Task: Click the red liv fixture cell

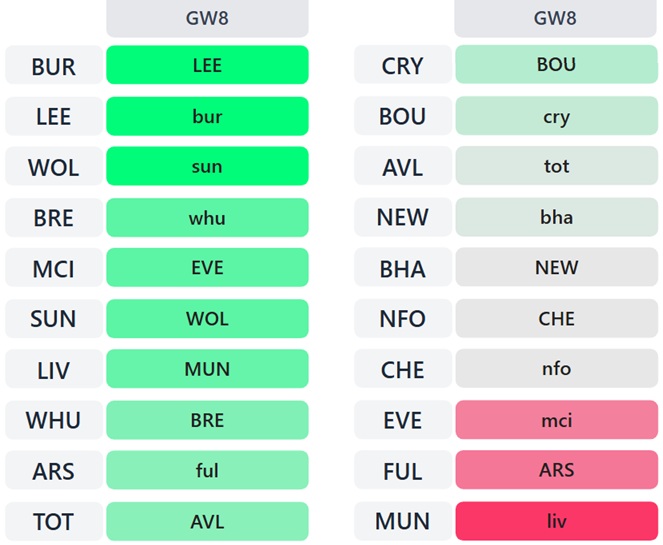Action: (x=556, y=522)
